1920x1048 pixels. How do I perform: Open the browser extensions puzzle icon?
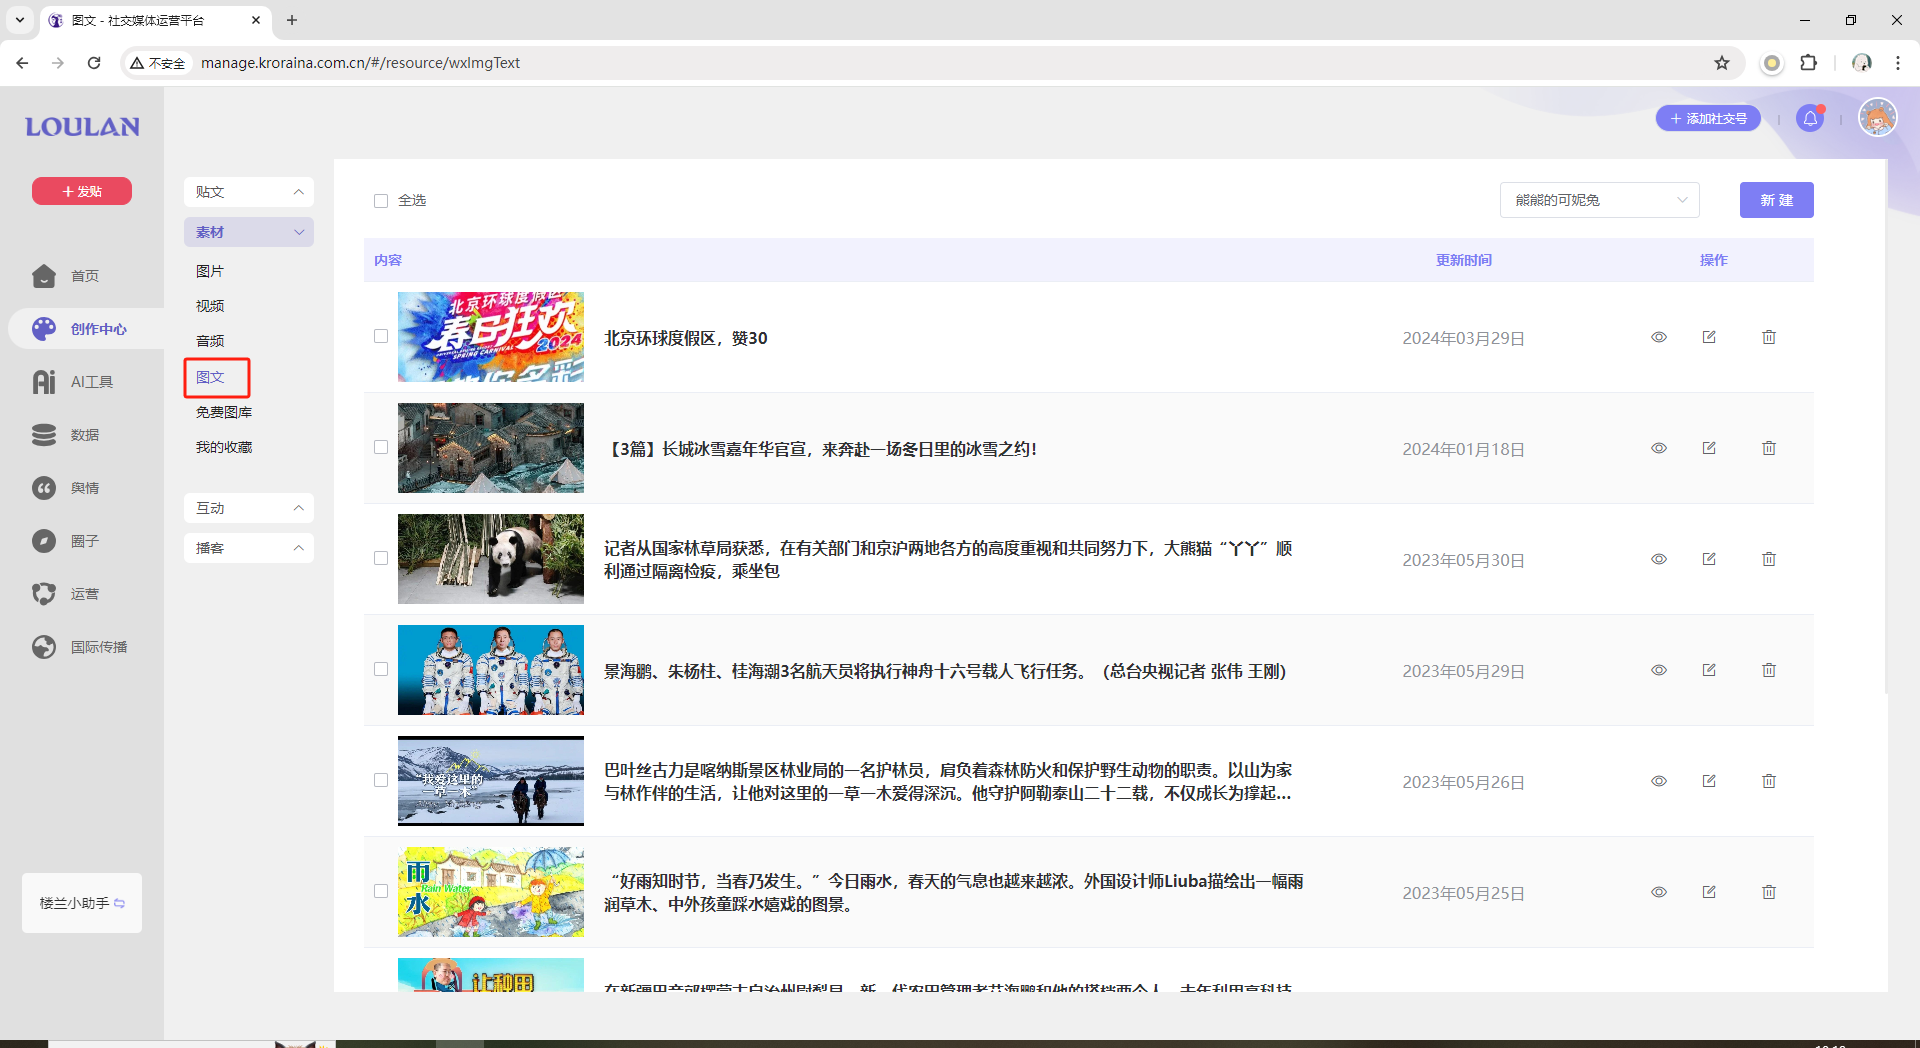(x=1808, y=63)
